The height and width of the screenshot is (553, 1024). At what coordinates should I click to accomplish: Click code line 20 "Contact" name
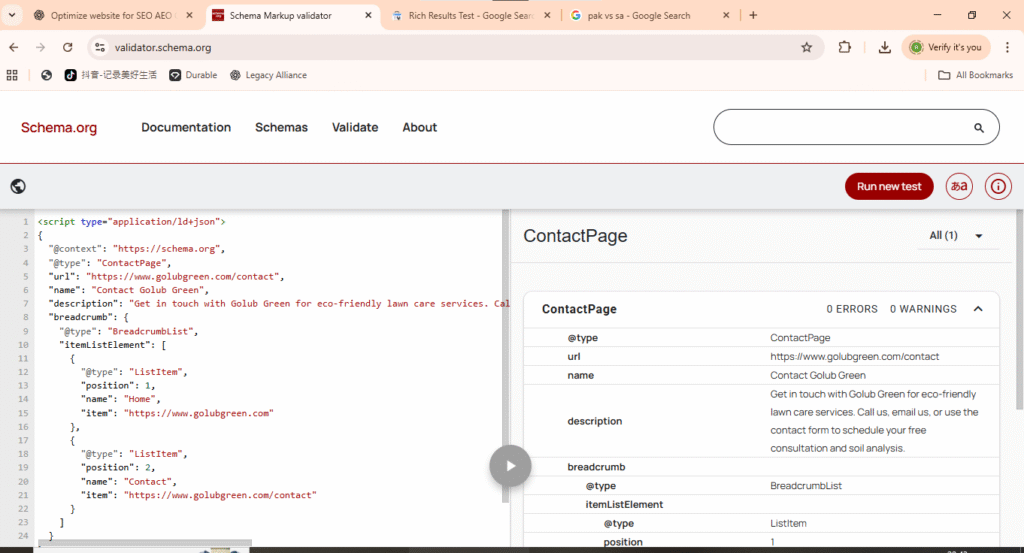tap(148, 481)
